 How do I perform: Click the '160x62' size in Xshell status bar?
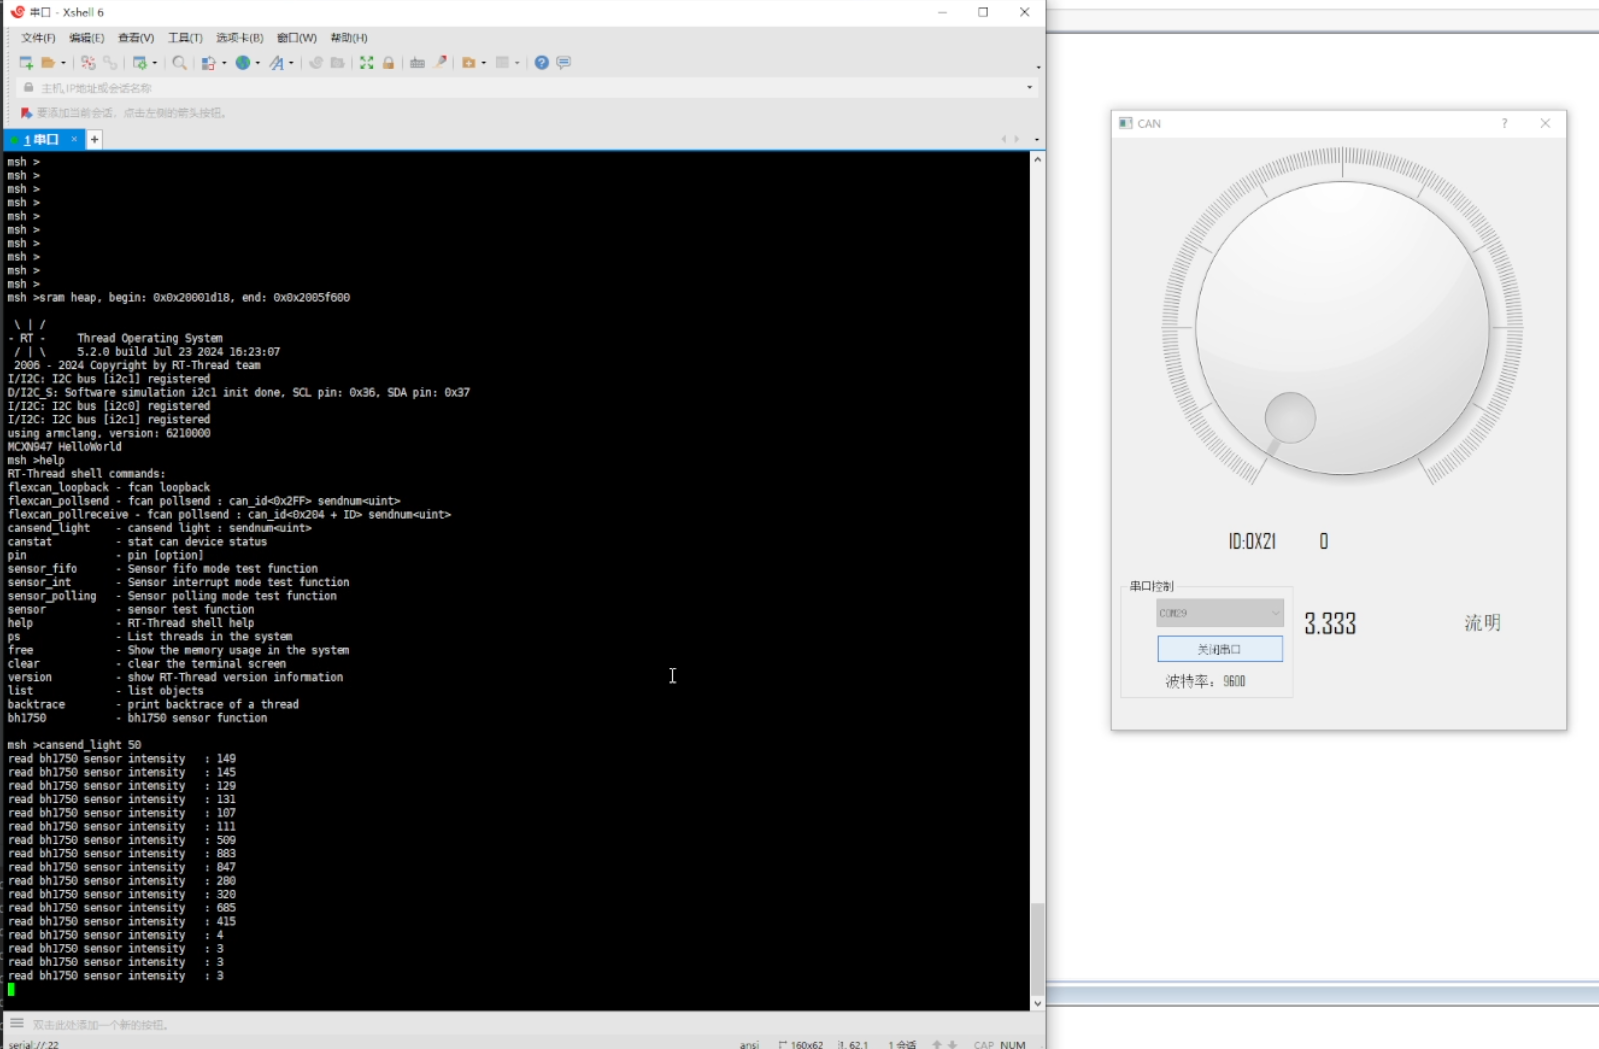(x=806, y=1044)
